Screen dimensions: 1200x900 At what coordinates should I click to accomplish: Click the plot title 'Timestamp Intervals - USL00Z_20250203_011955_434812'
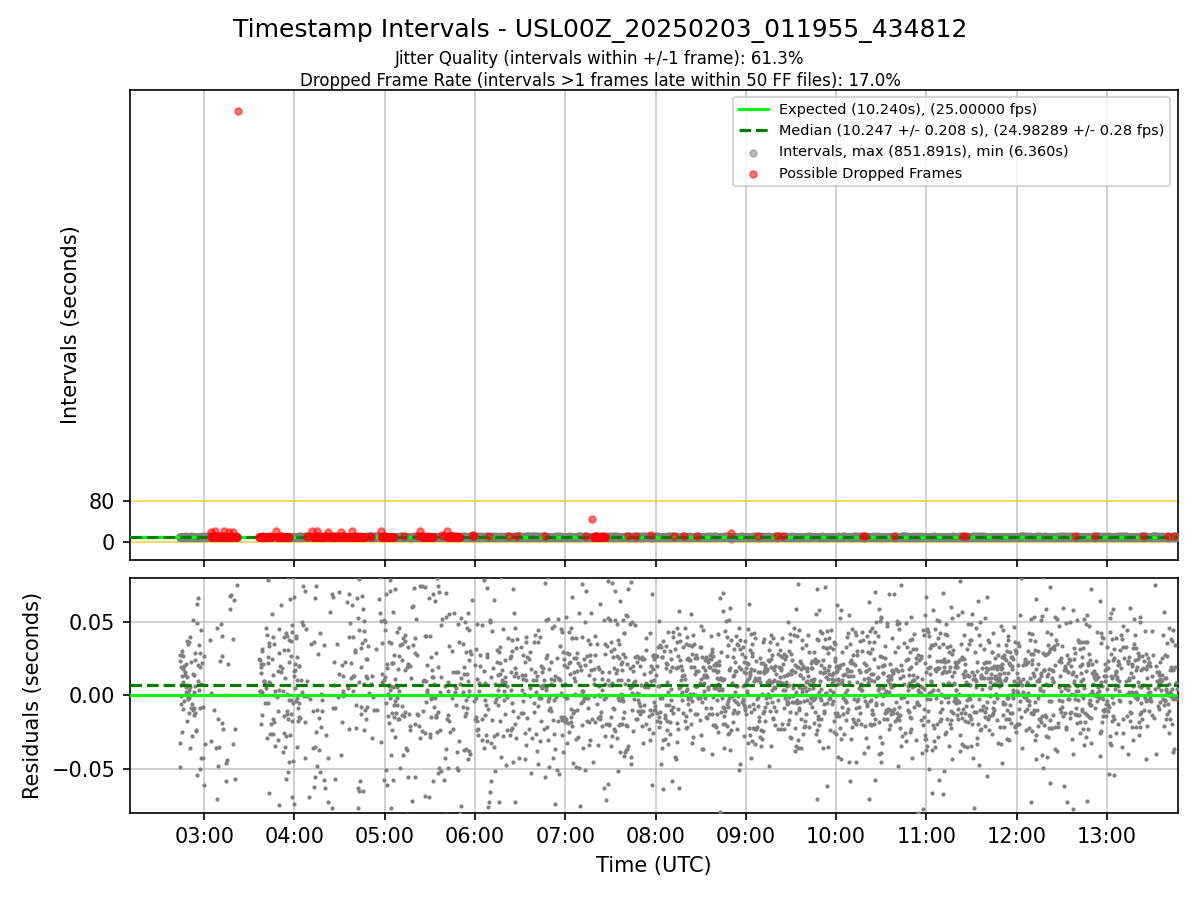click(x=600, y=29)
